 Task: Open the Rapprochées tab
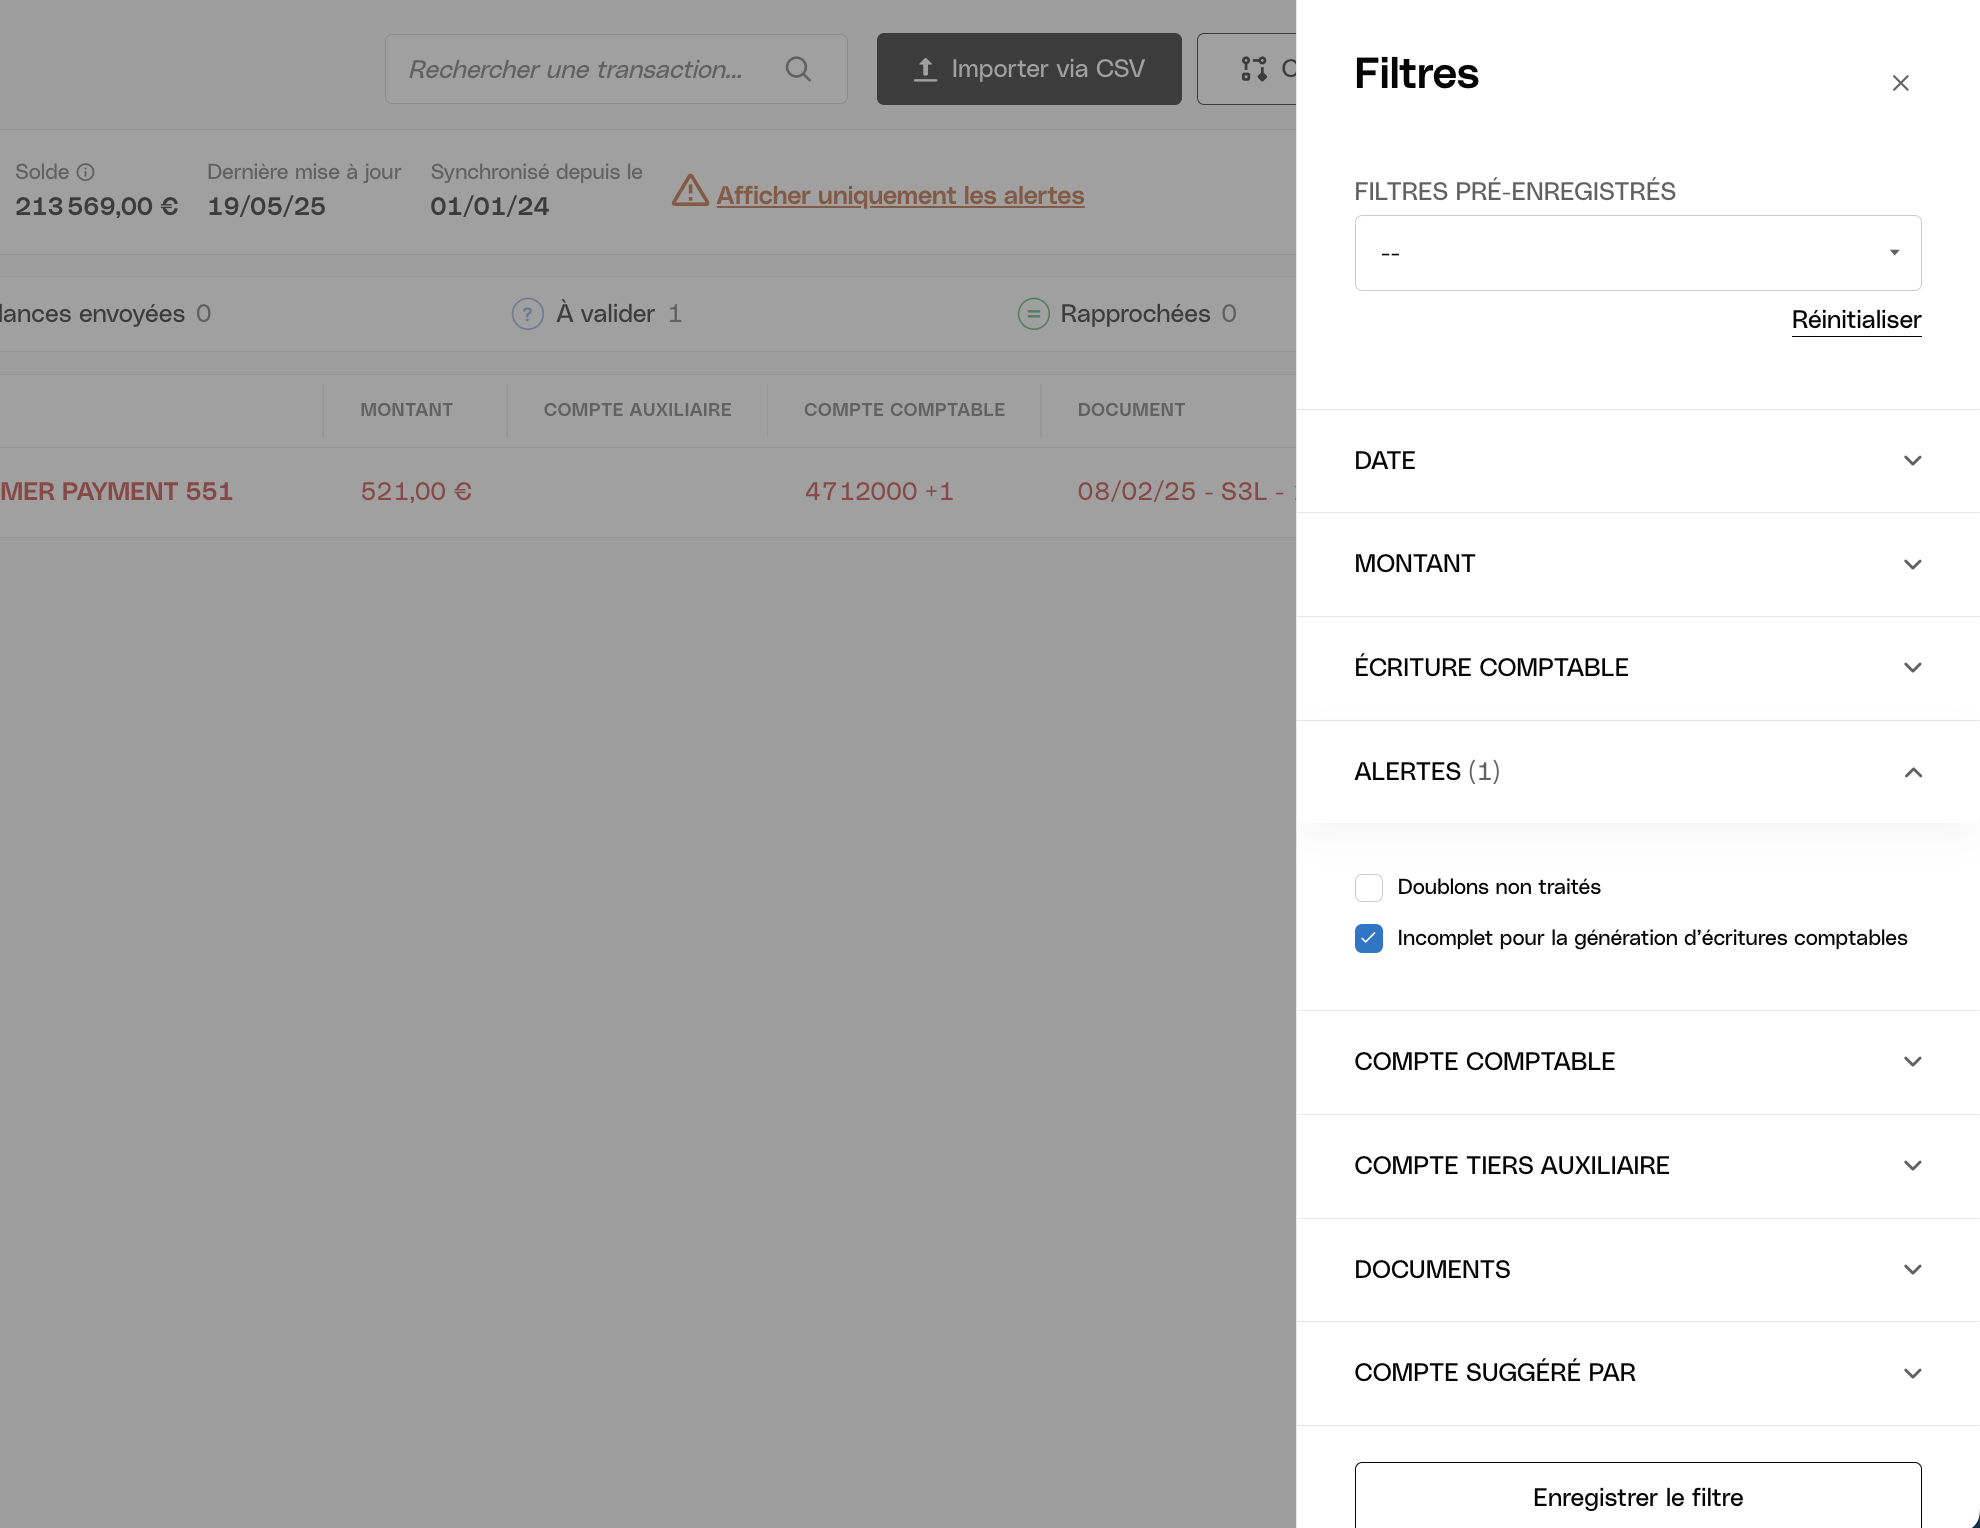click(1127, 314)
